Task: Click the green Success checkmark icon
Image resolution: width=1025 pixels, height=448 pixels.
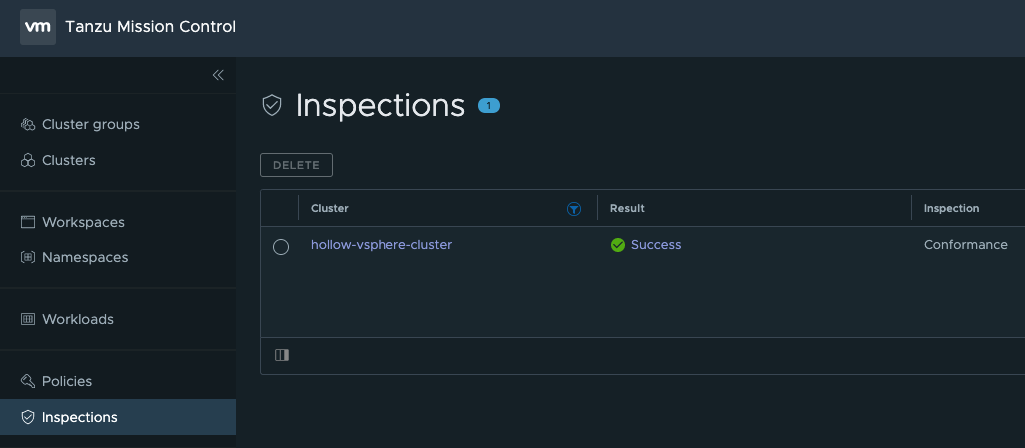Action: click(x=618, y=245)
